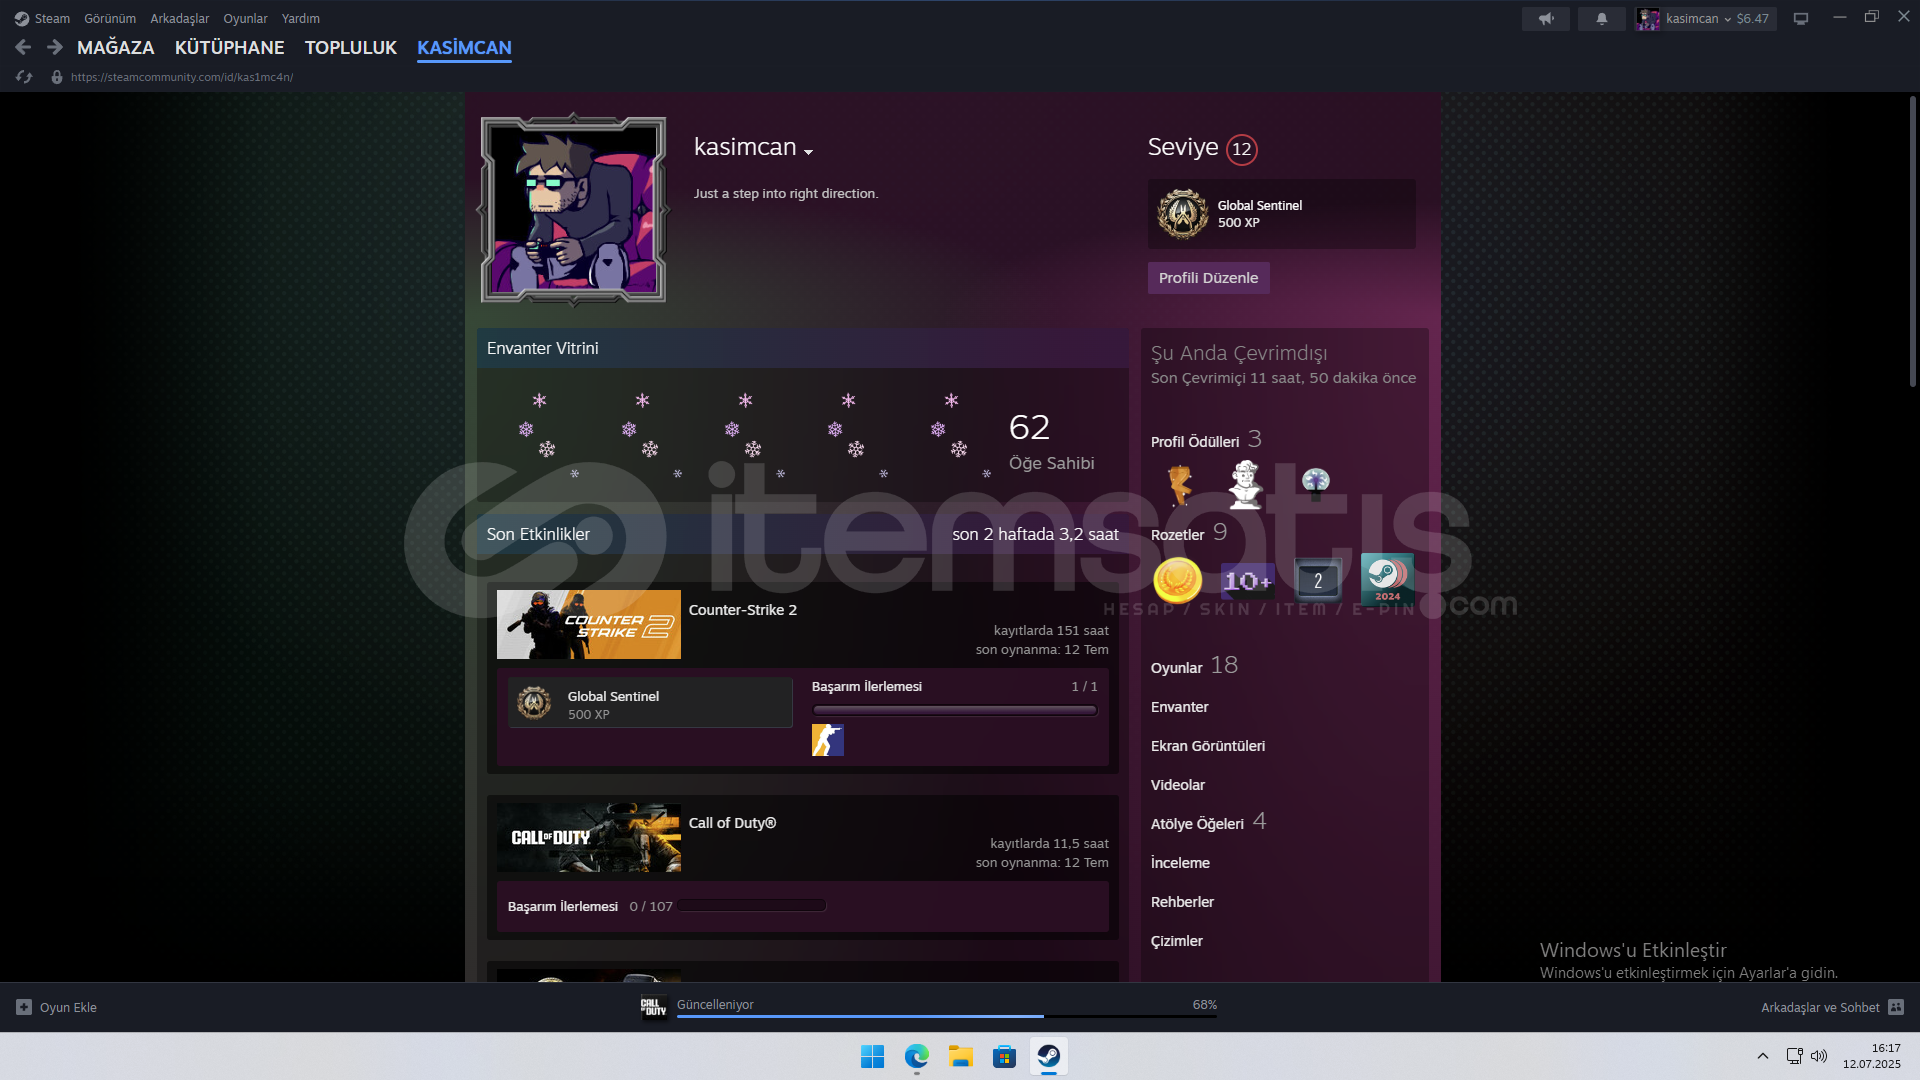The width and height of the screenshot is (1920, 1080).
Task: Click the Call of Duty download icon
Action: coord(654,1007)
